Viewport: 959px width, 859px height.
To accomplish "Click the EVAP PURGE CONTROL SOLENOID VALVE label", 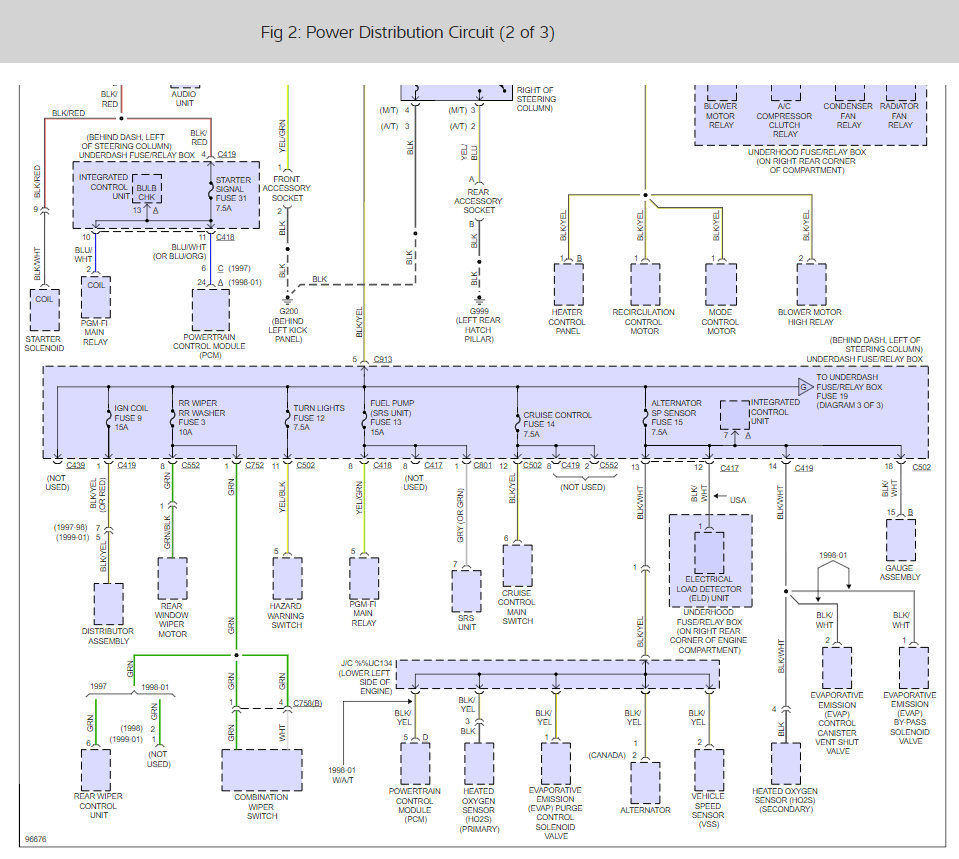I will click(555, 814).
